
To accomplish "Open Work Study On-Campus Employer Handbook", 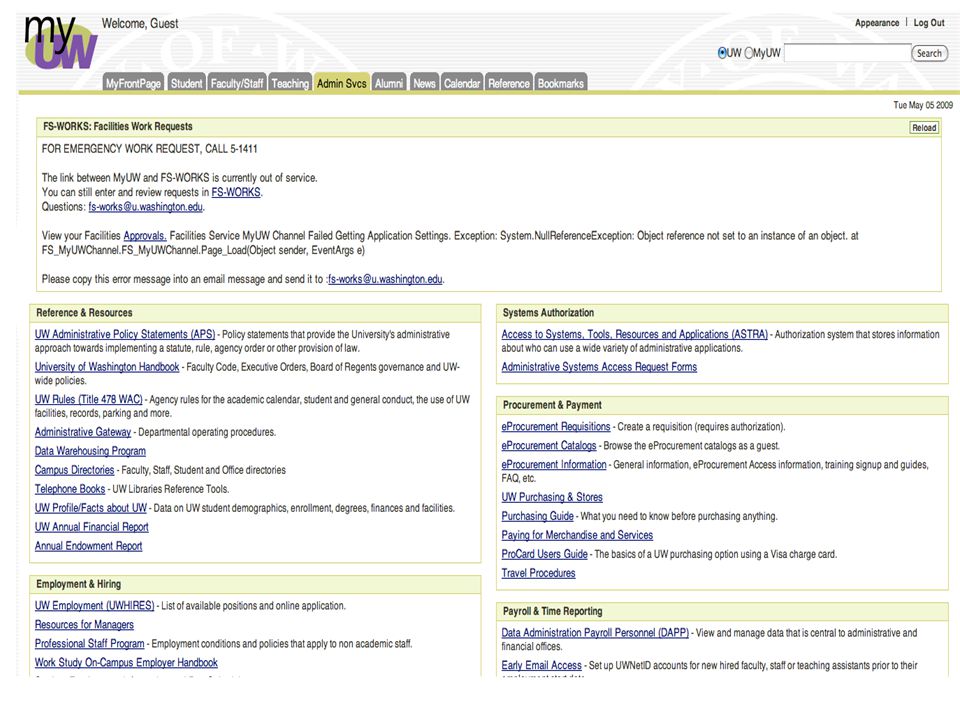I will [126, 662].
